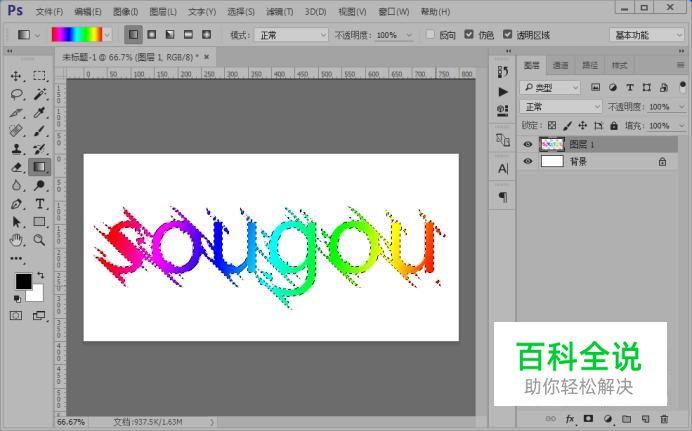
Task: Create a new layer group
Action: point(627,419)
